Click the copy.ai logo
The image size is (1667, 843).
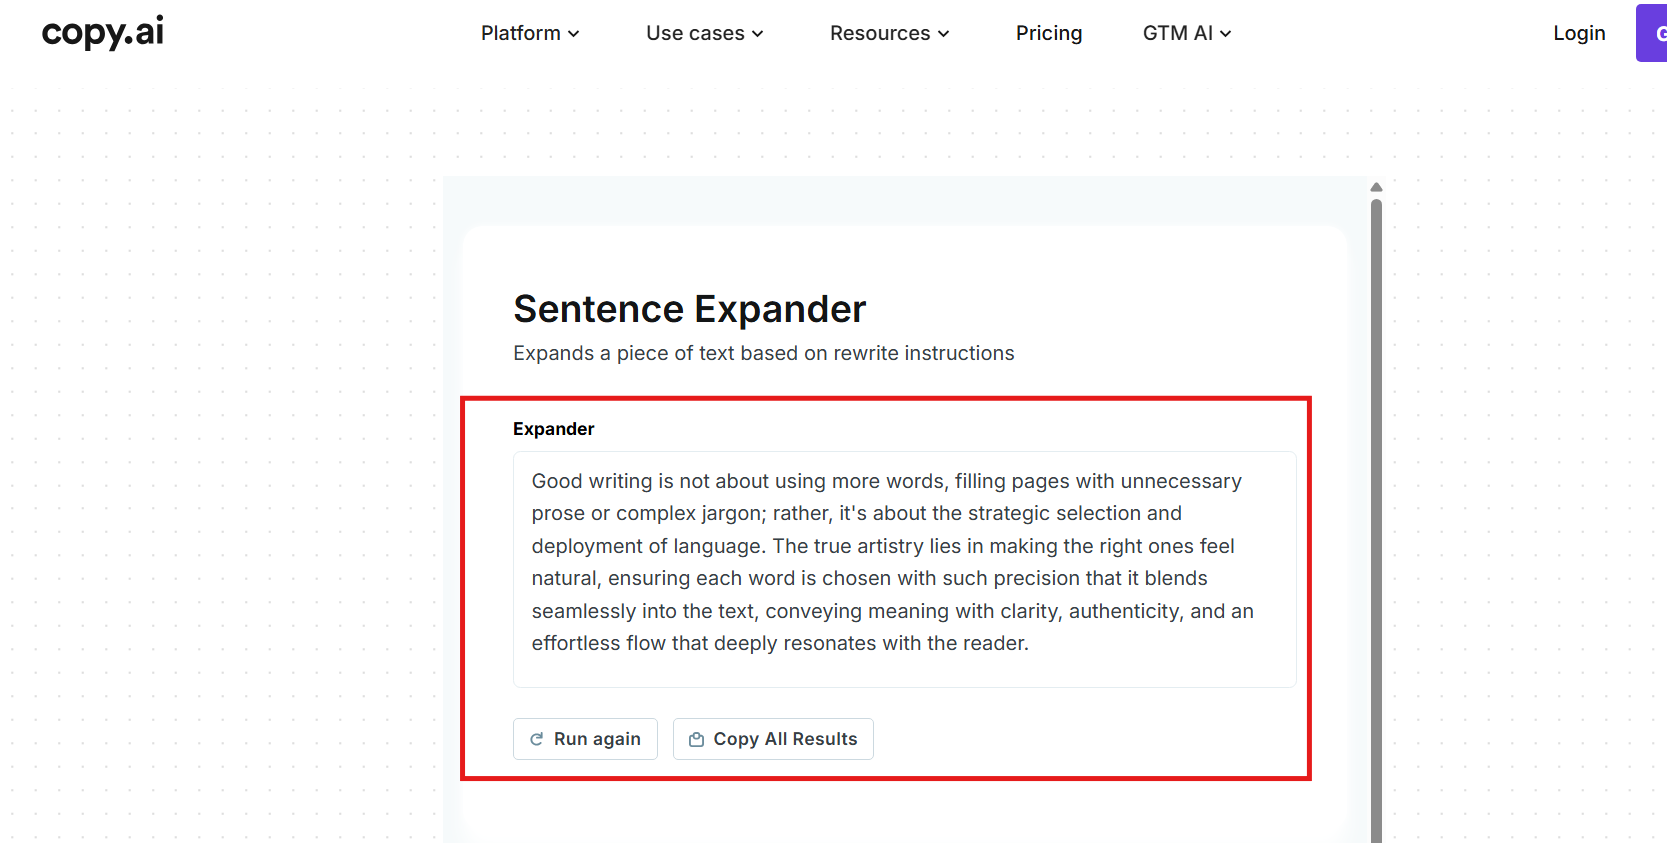(102, 32)
